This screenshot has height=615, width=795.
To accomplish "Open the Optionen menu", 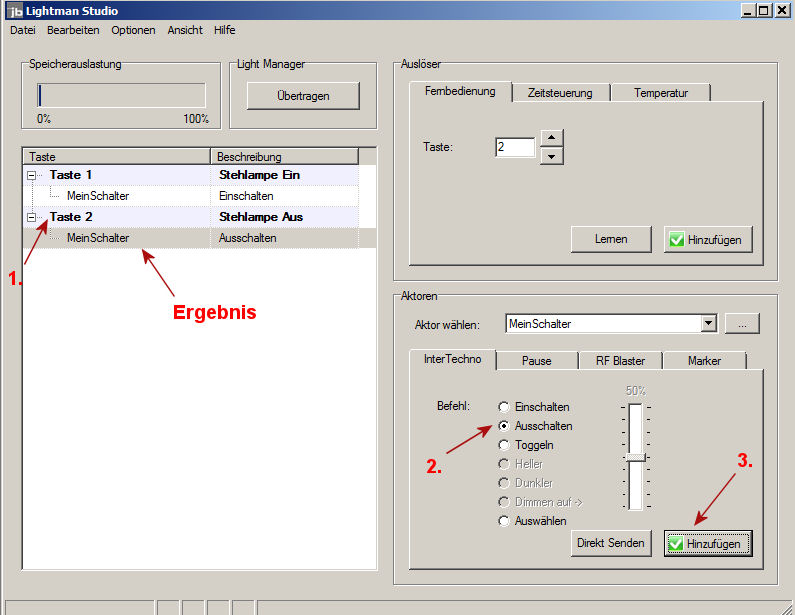I will point(133,30).
